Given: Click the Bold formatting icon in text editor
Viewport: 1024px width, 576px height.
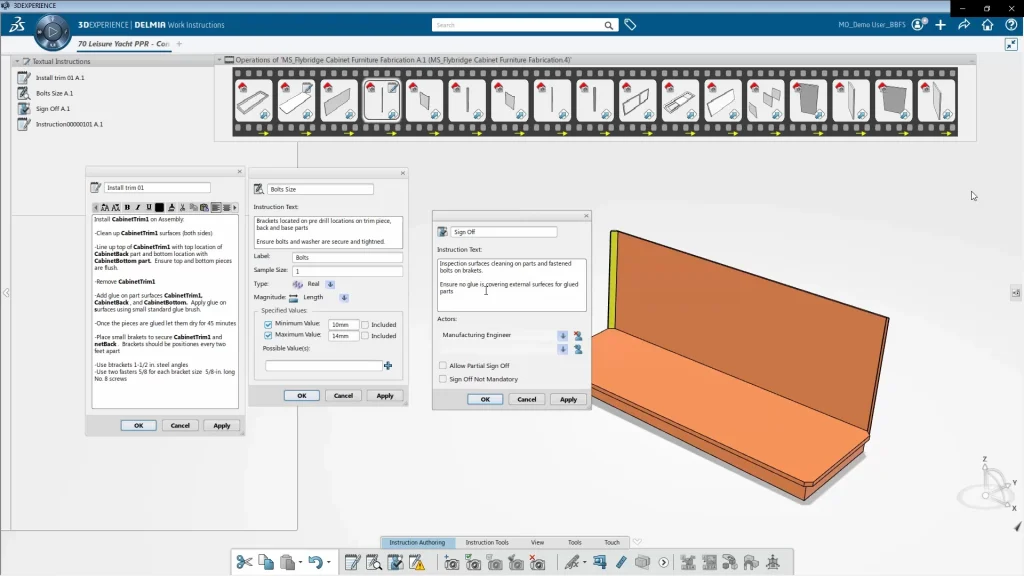Looking at the screenshot, I should coord(127,207).
